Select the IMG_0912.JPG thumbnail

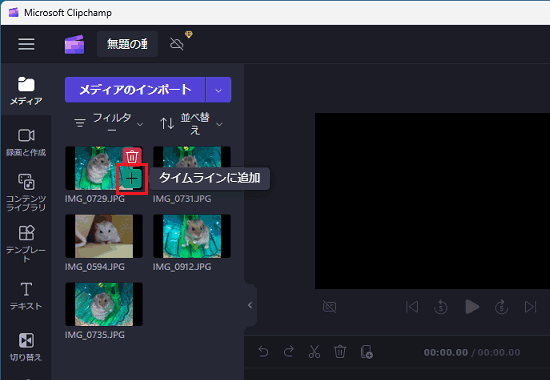pyautogui.click(x=192, y=236)
